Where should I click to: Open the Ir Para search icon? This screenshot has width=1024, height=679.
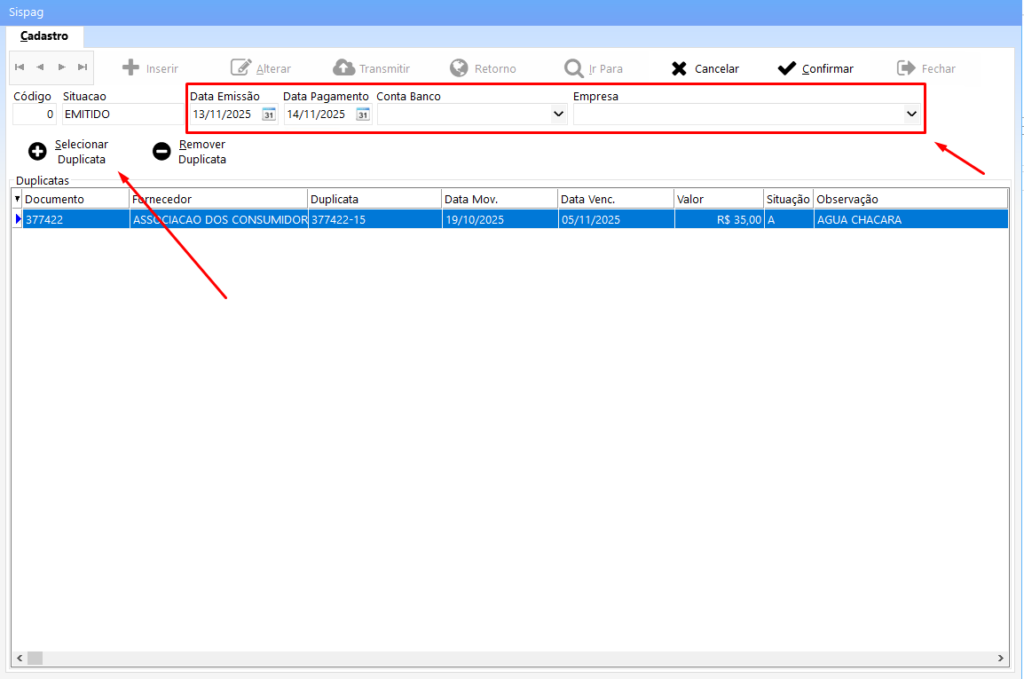tap(574, 68)
